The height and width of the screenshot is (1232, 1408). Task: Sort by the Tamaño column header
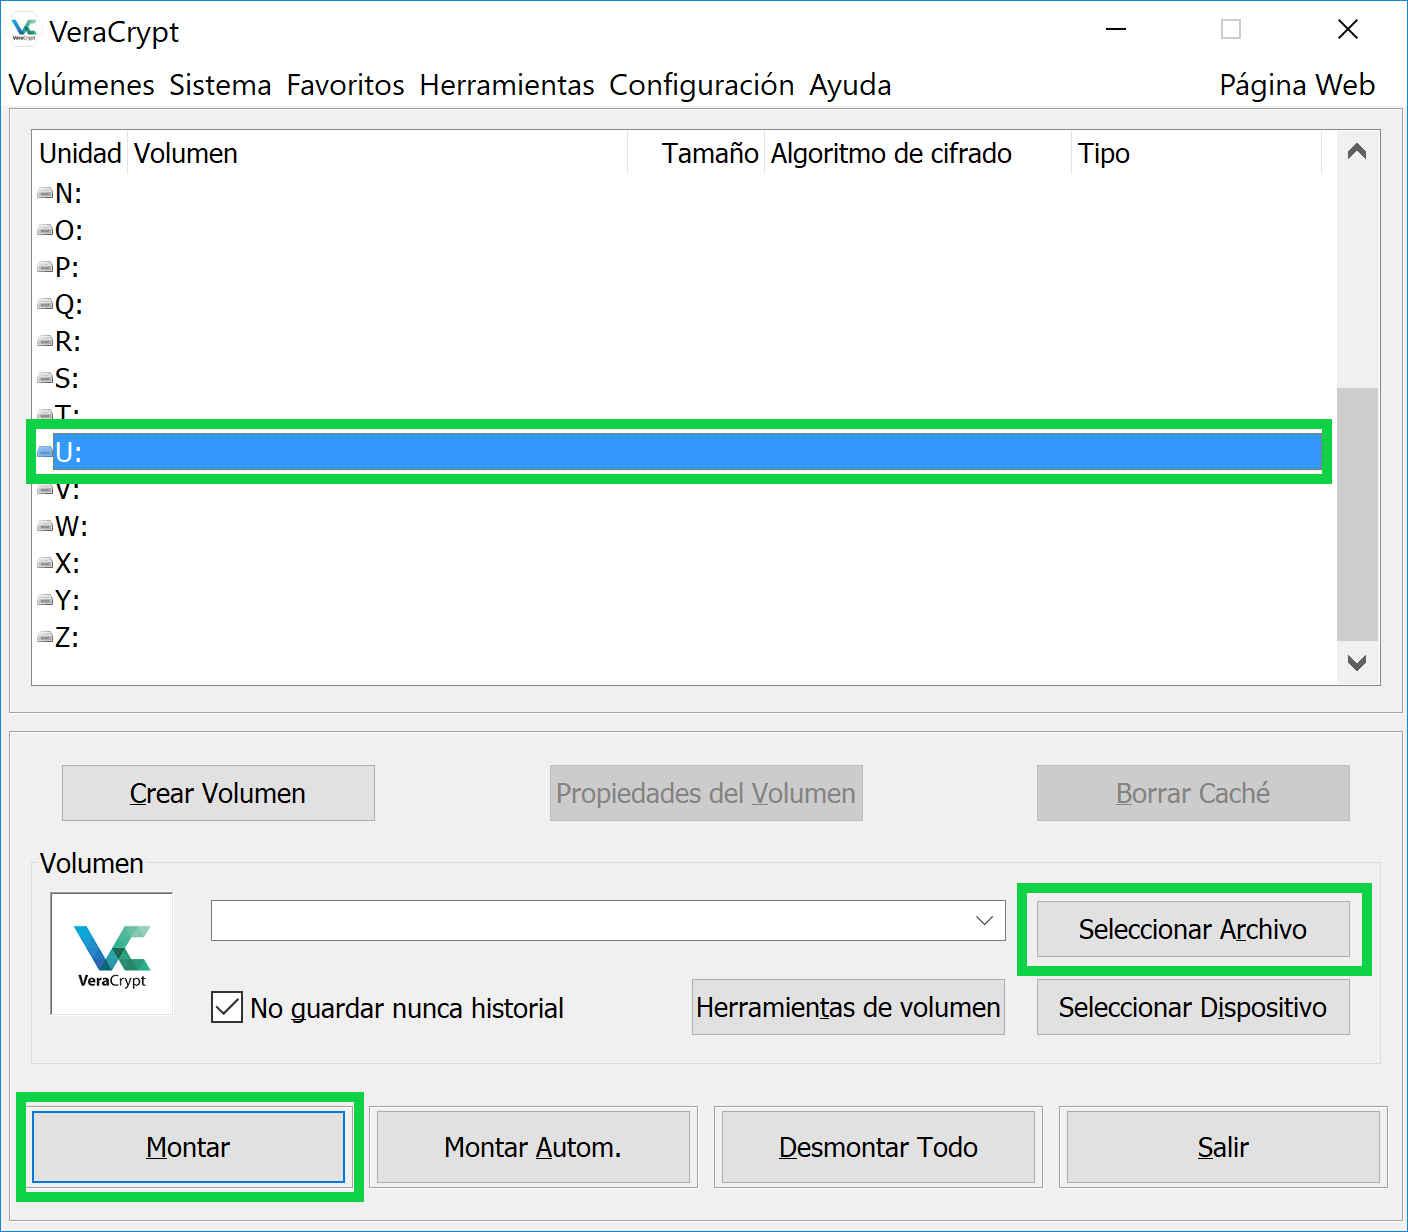(x=696, y=153)
